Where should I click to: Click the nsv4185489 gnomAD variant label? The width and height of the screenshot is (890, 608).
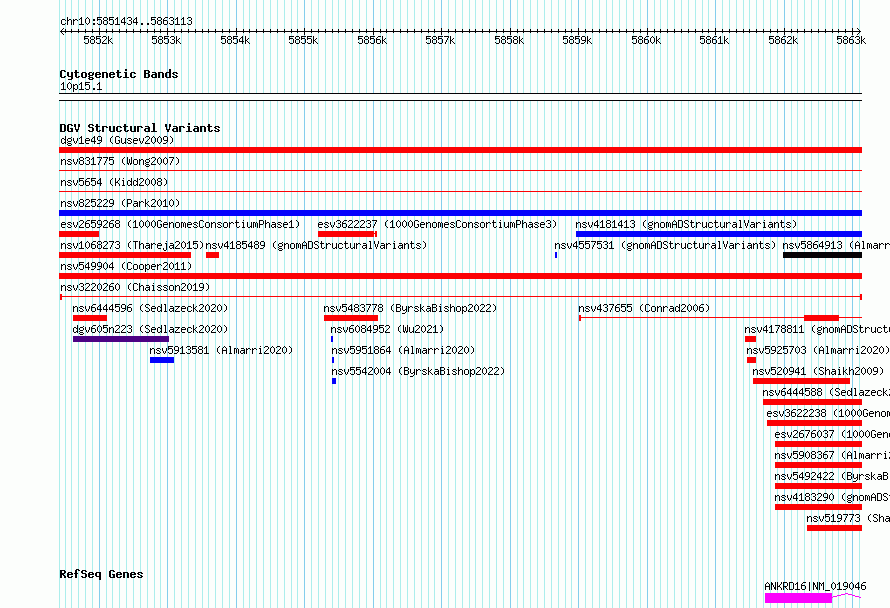tap(316, 245)
